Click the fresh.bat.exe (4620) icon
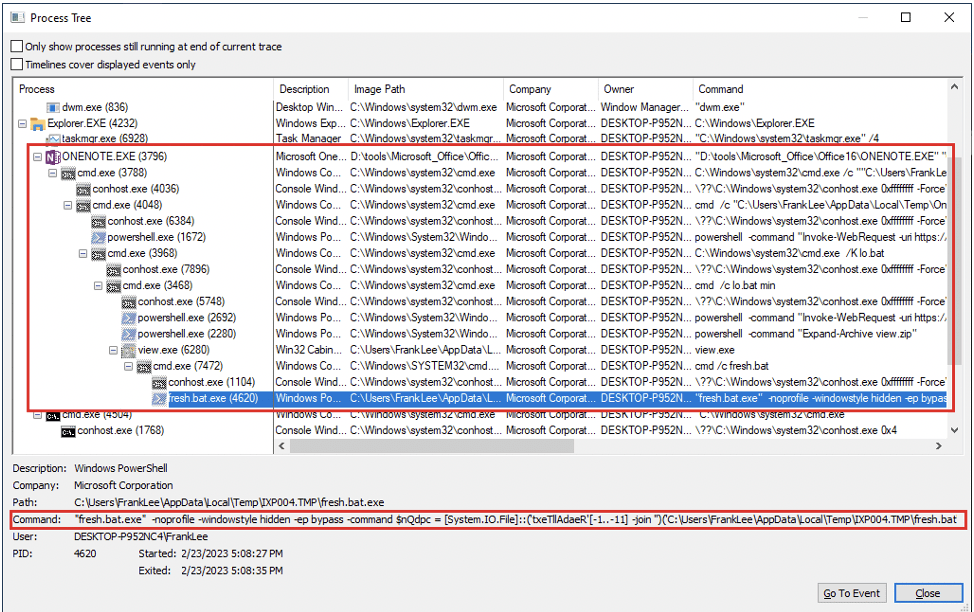Screen dimensions: 974x612 tap(159, 398)
